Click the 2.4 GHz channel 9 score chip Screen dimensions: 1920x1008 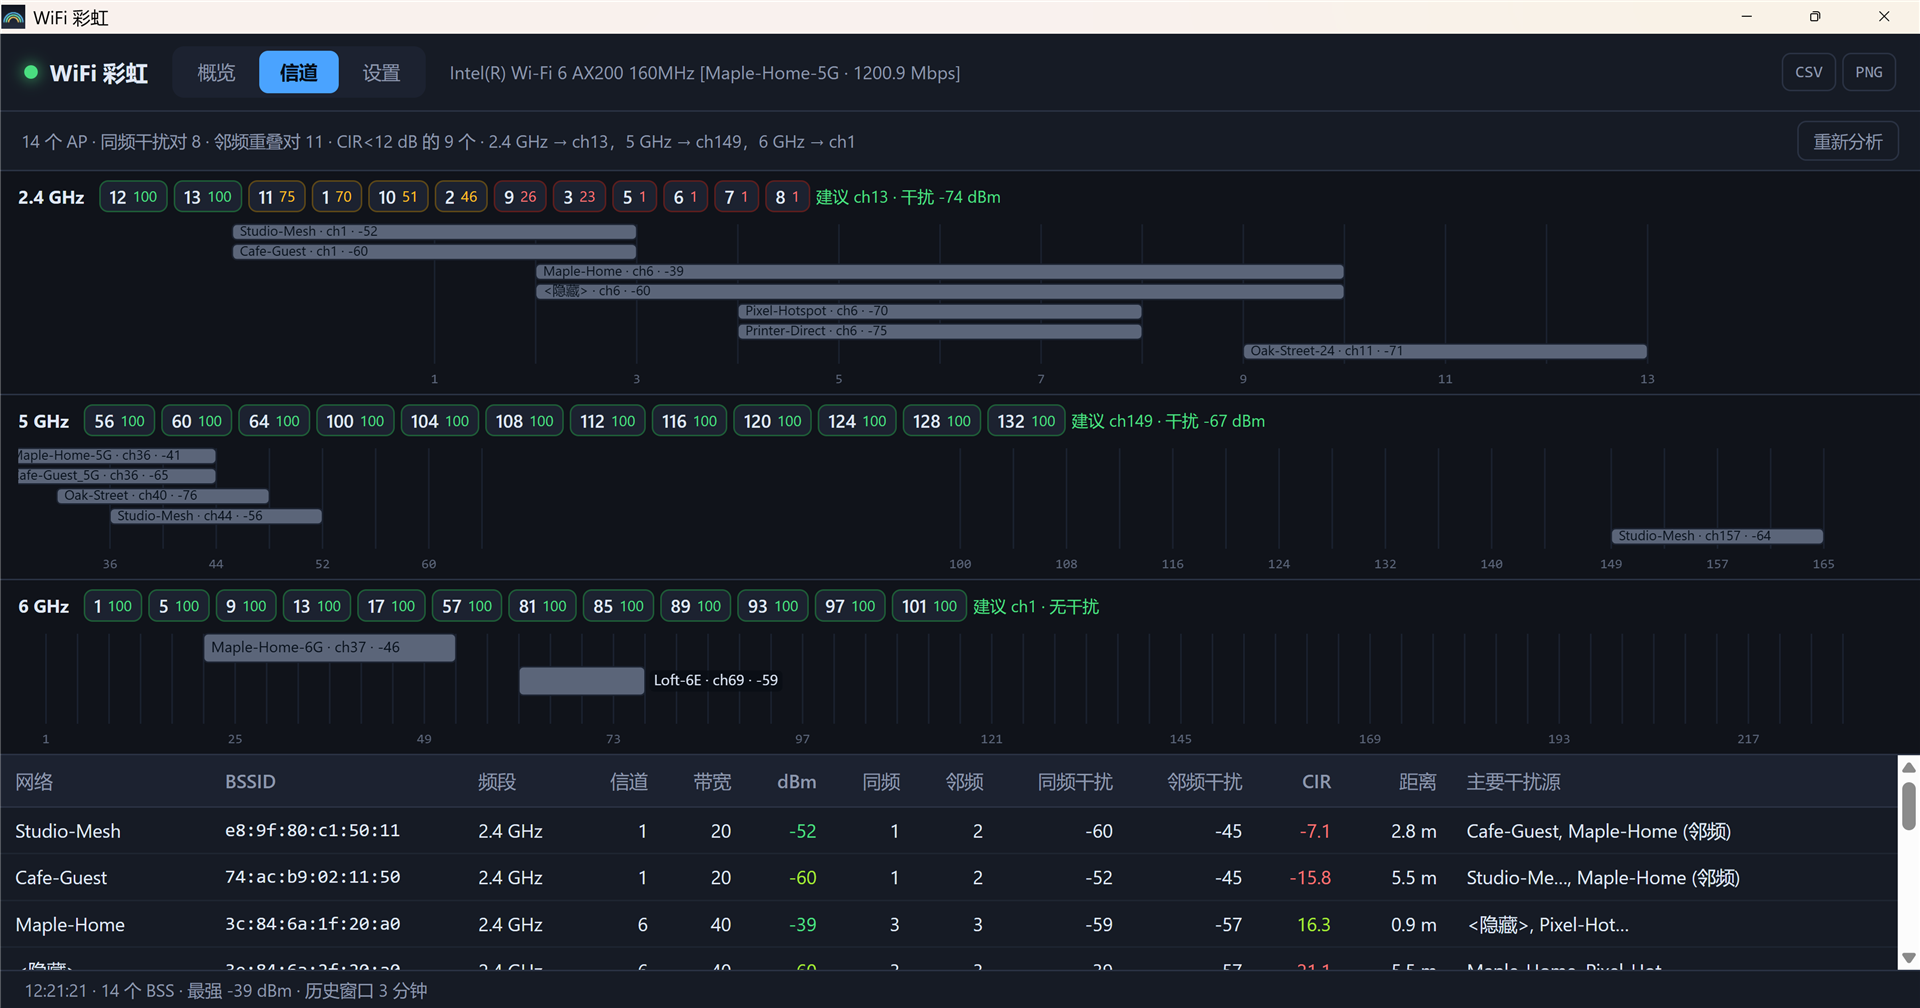tap(520, 197)
